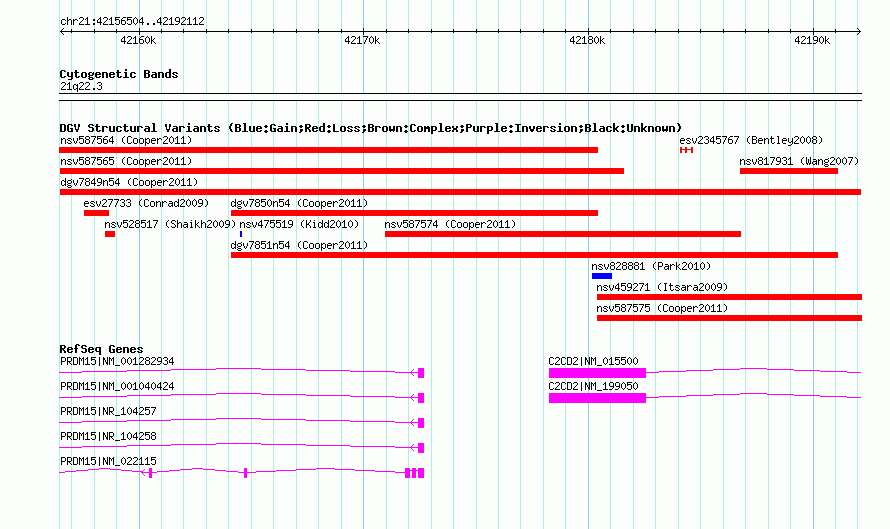Open C2CD2|NM_199050 transcript label

593,387
